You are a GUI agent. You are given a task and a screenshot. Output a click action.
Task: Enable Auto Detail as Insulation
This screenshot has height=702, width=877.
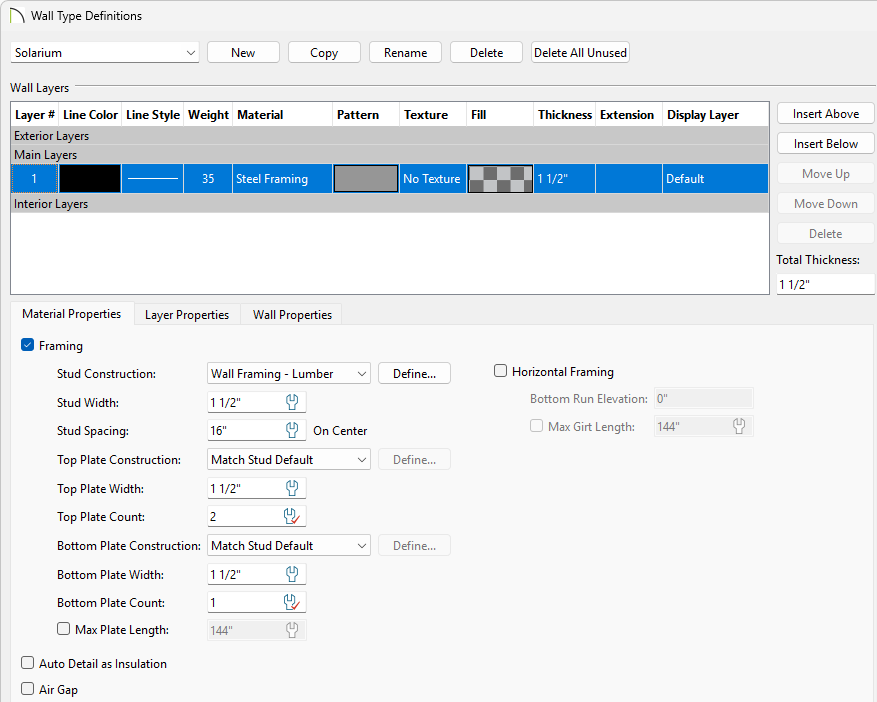(28, 663)
